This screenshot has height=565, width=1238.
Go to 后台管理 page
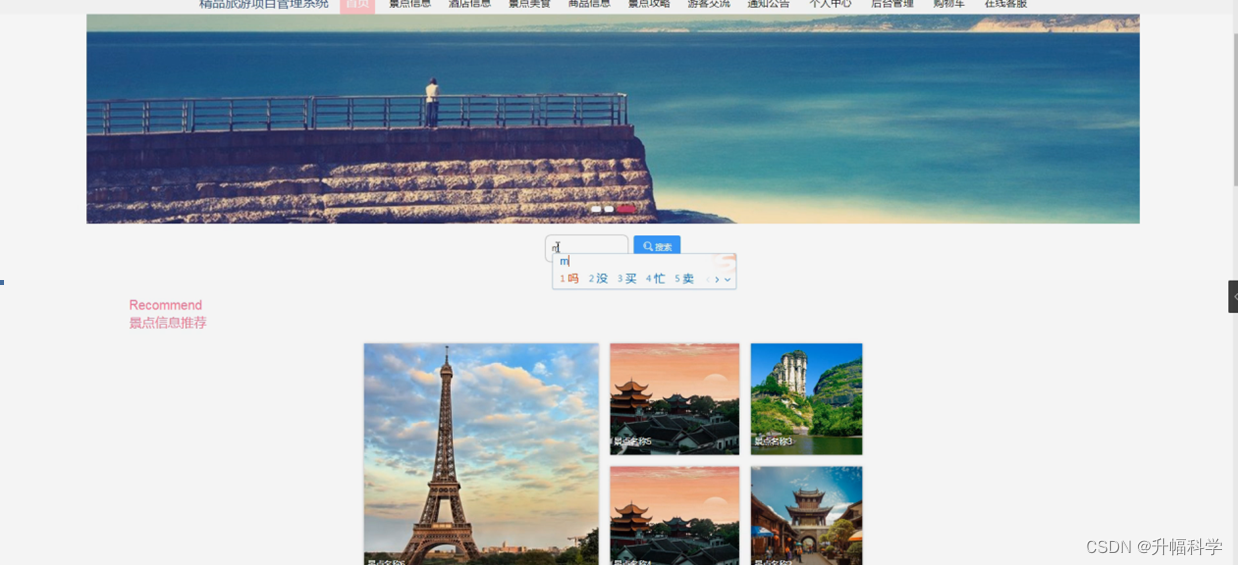tap(892, 4)
